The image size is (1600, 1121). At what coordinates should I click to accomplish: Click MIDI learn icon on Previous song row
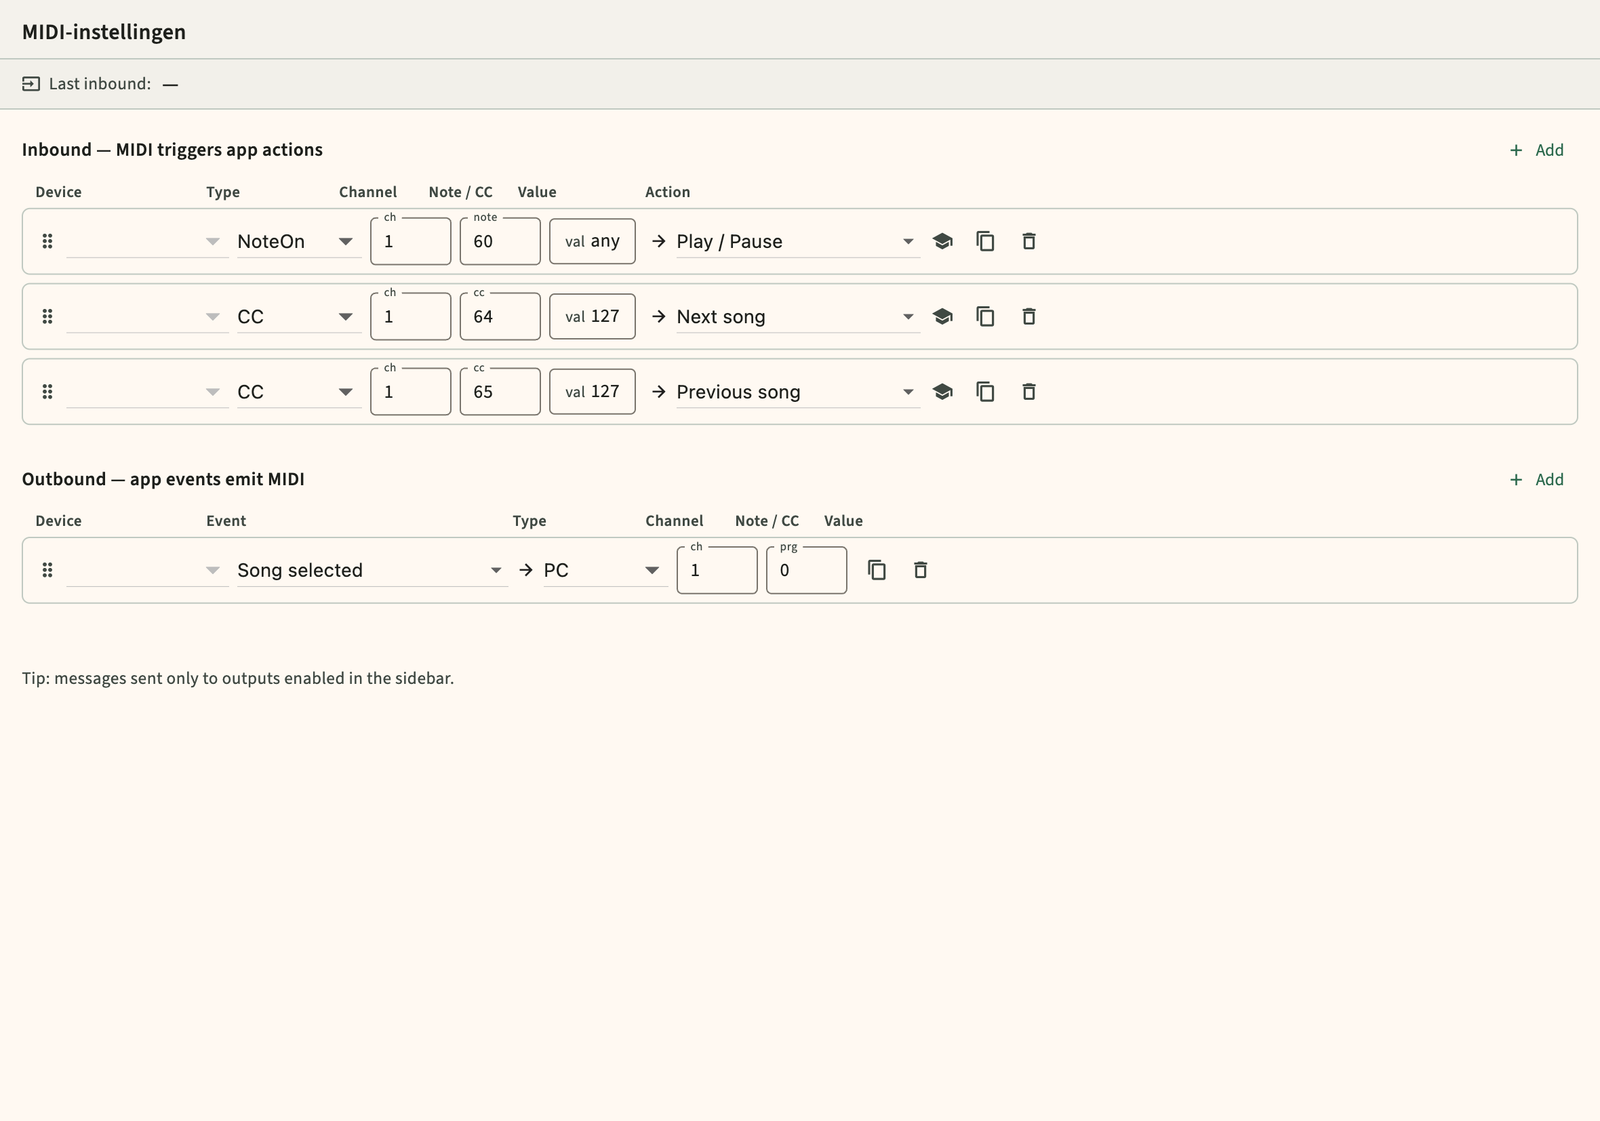[x=942, y=392]
